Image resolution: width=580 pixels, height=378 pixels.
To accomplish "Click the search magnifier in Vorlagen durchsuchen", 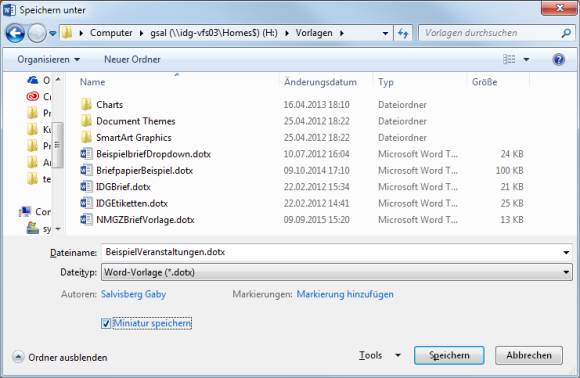I will point(566,33).
